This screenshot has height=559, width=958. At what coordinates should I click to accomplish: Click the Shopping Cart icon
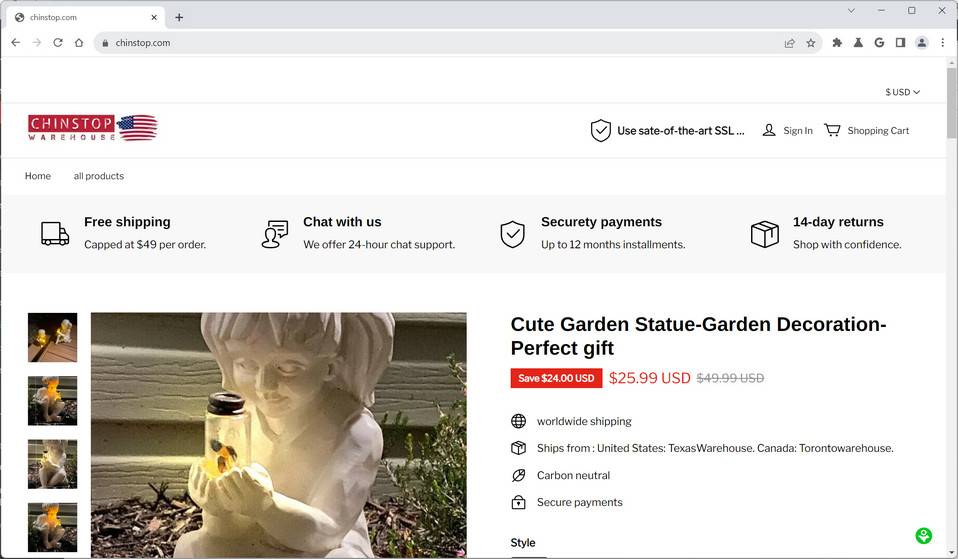click(x=832, y=130)
